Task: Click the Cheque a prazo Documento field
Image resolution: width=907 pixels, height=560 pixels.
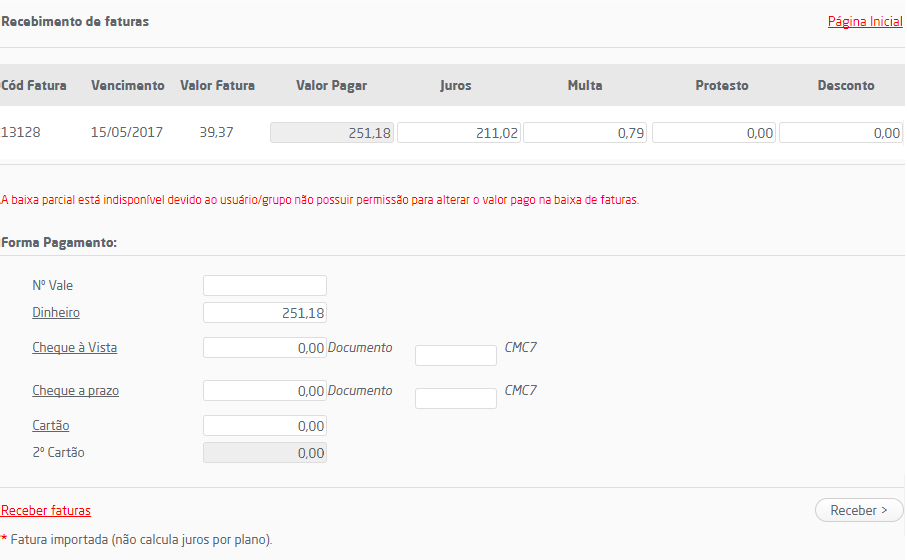Action: 456,399
